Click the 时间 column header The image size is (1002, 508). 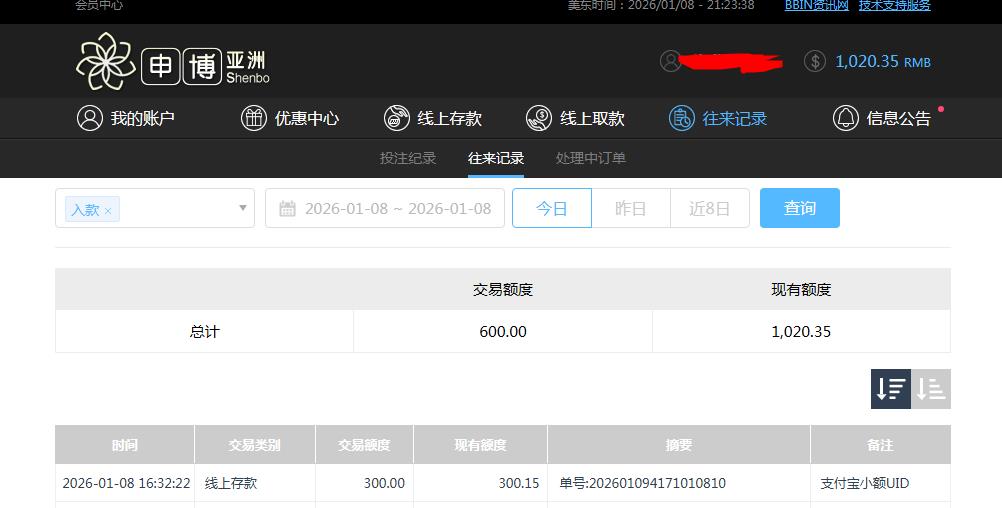tap(125, 445)
